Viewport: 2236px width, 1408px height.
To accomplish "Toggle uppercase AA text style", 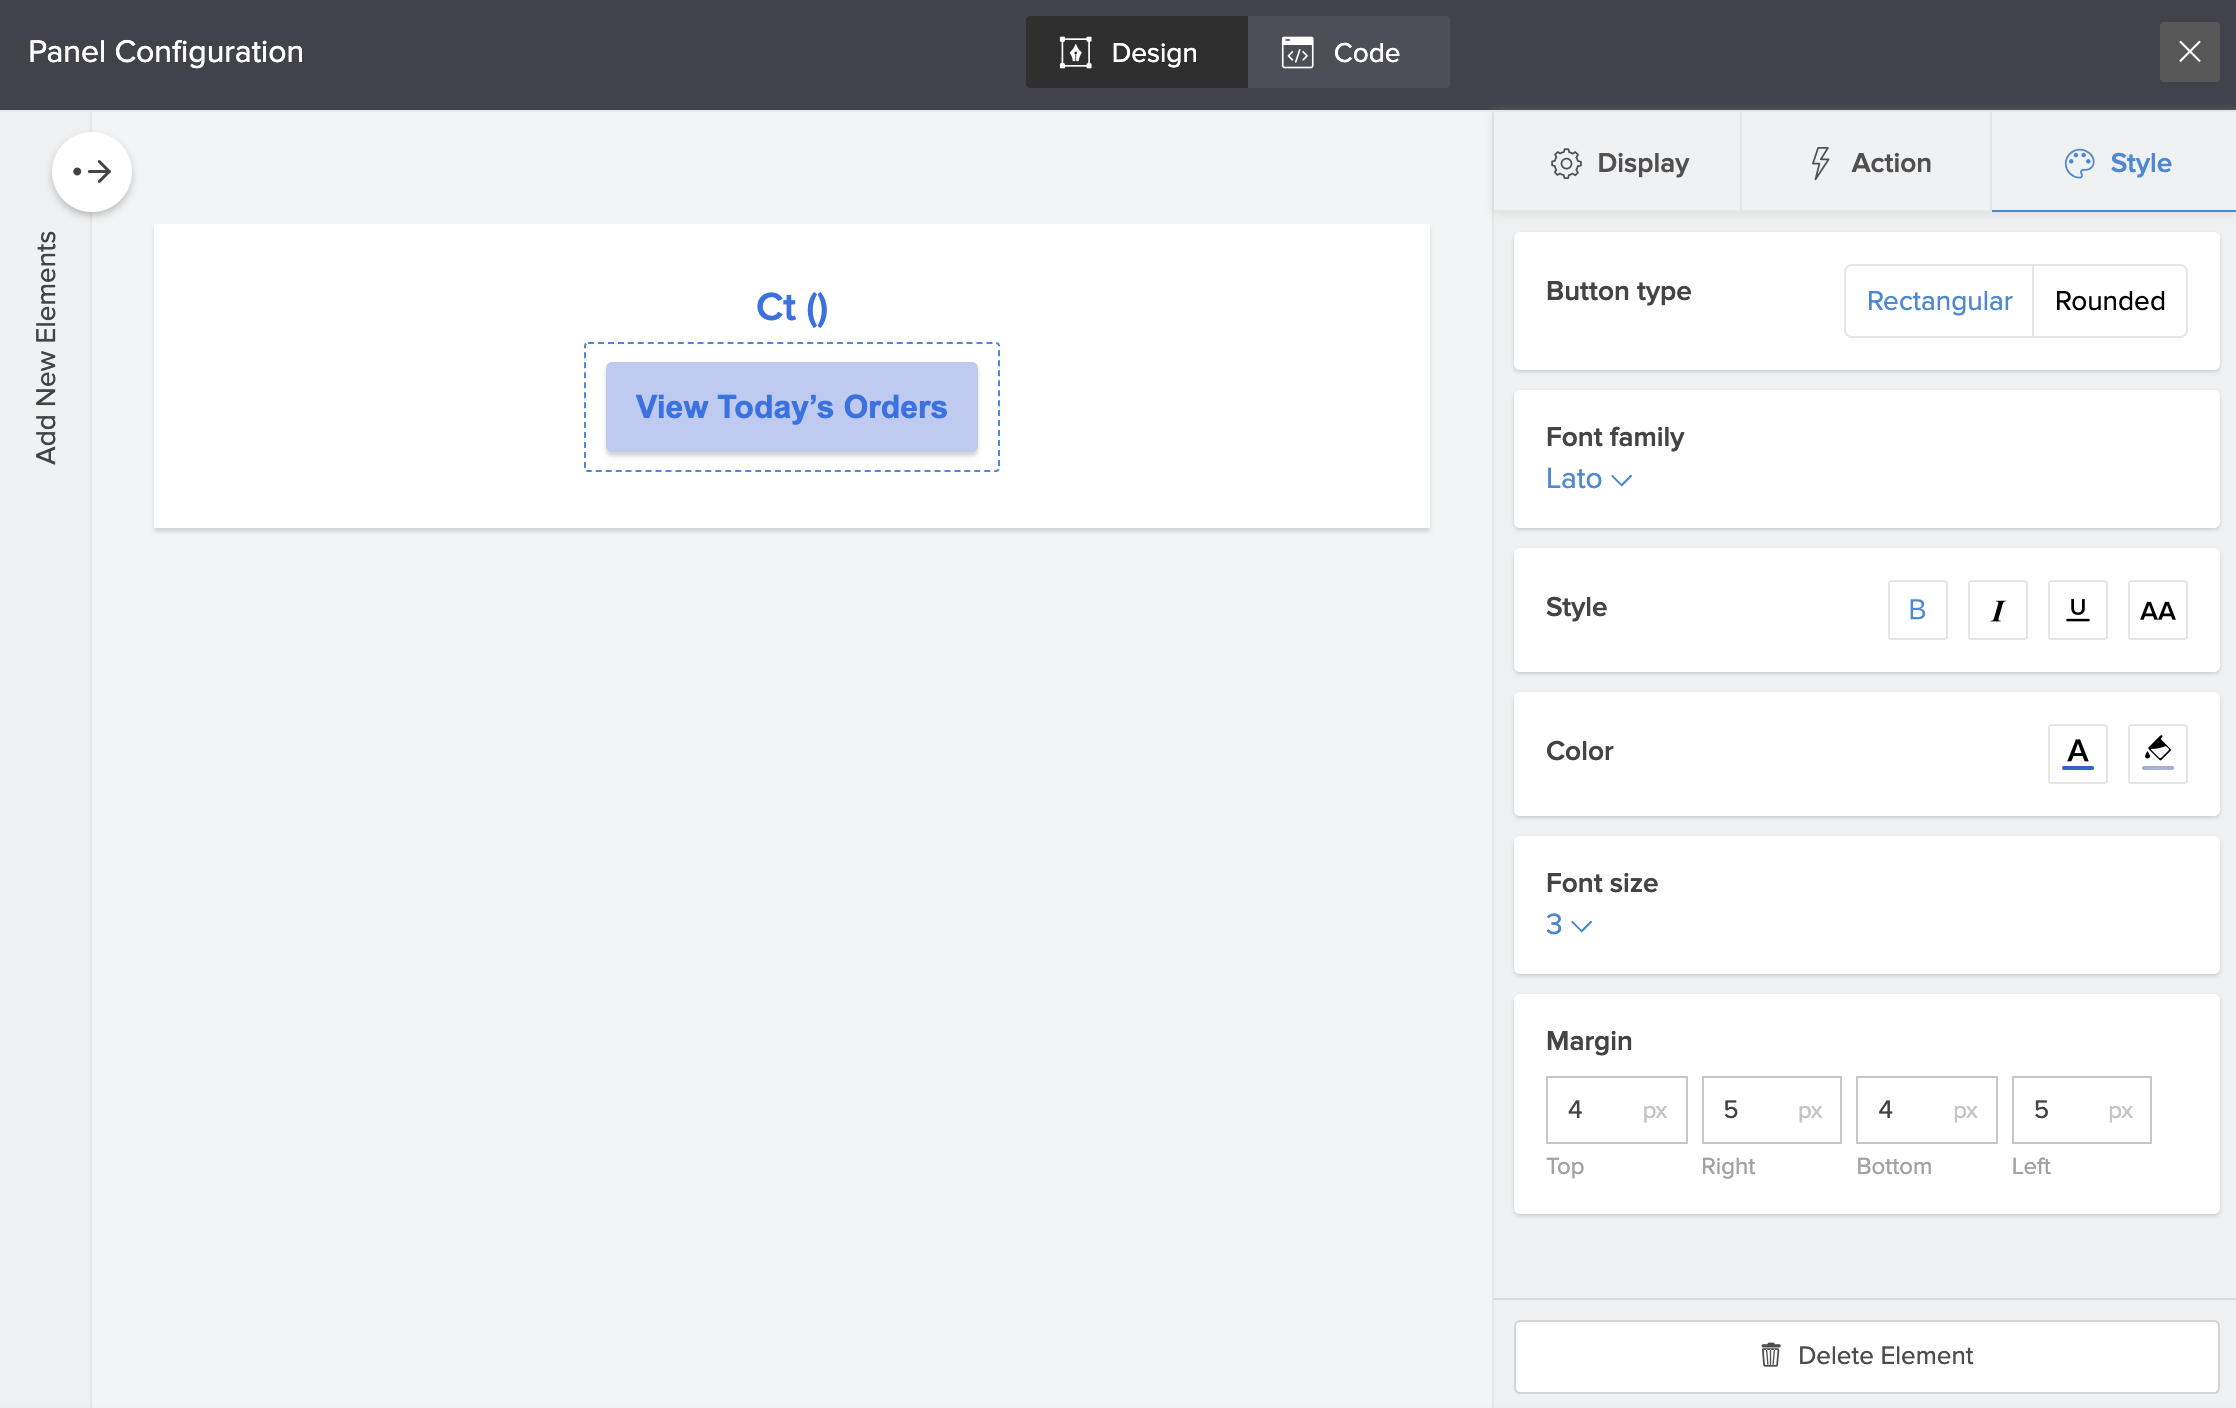I will click(2157, 610).
